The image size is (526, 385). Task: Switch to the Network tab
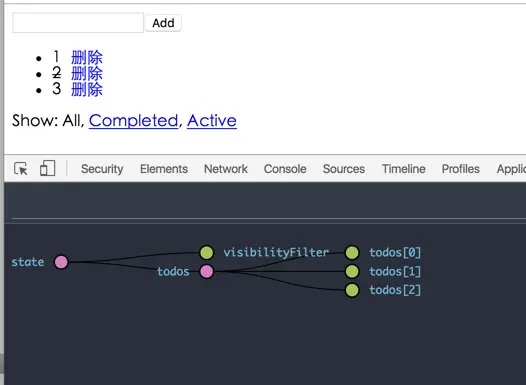tap(226, 169)
